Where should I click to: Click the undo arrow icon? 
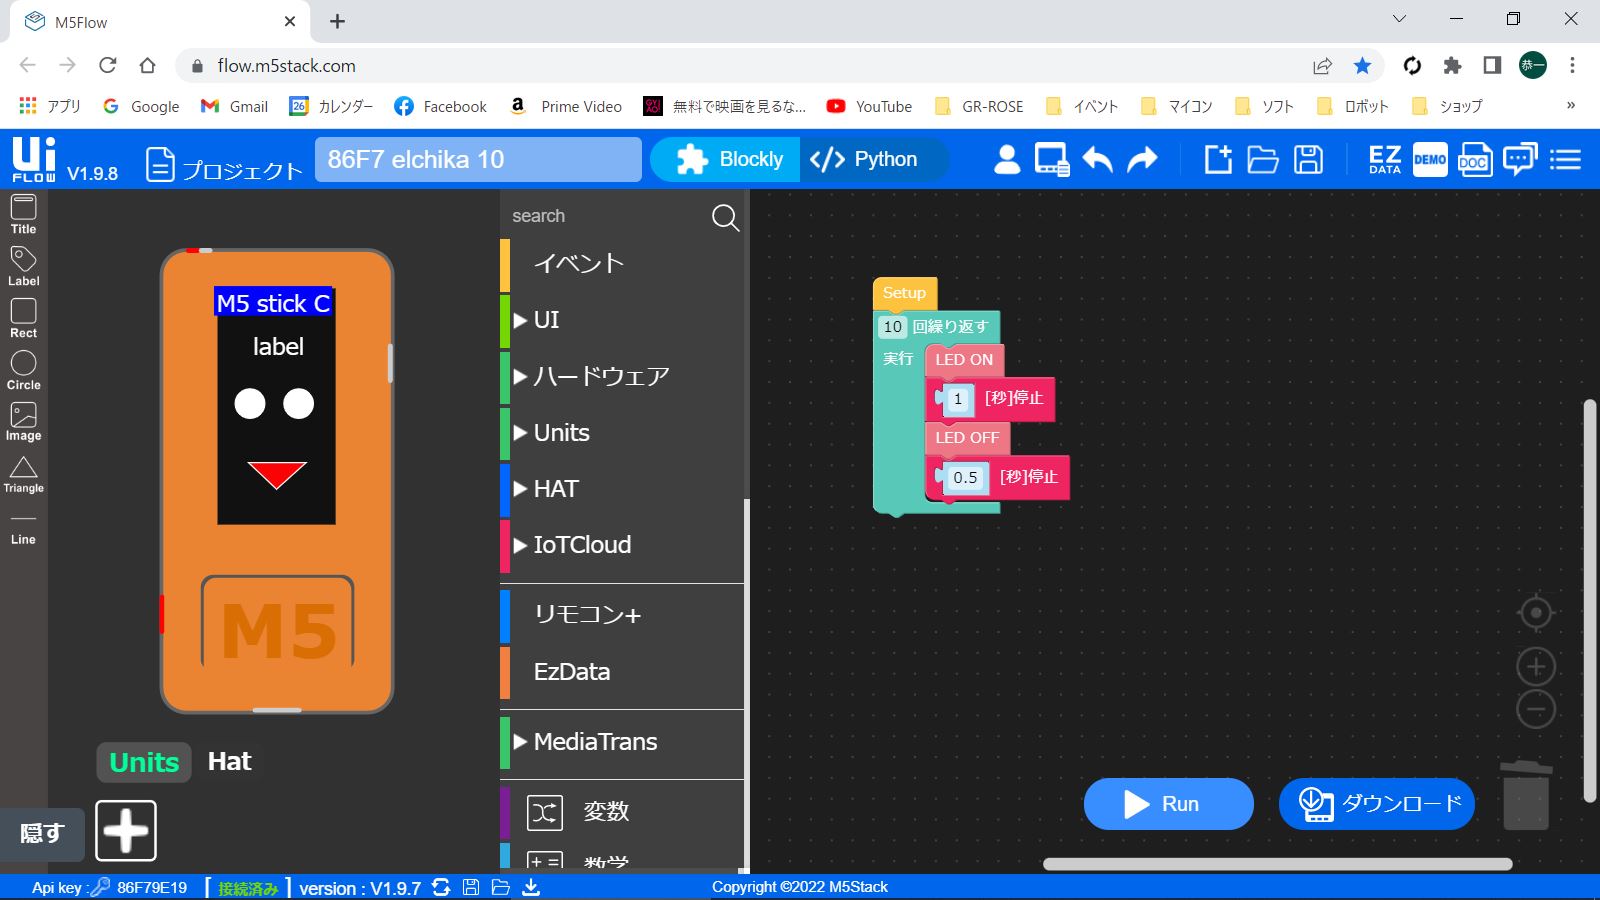1097,160
